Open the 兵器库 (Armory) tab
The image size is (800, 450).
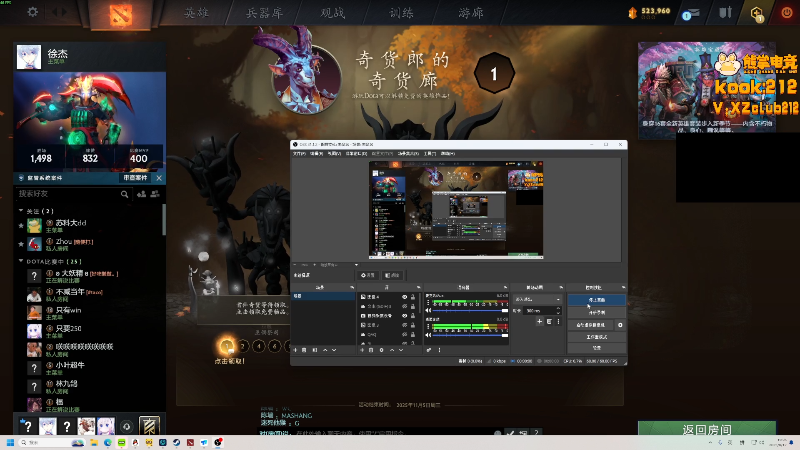coord(264,13)
